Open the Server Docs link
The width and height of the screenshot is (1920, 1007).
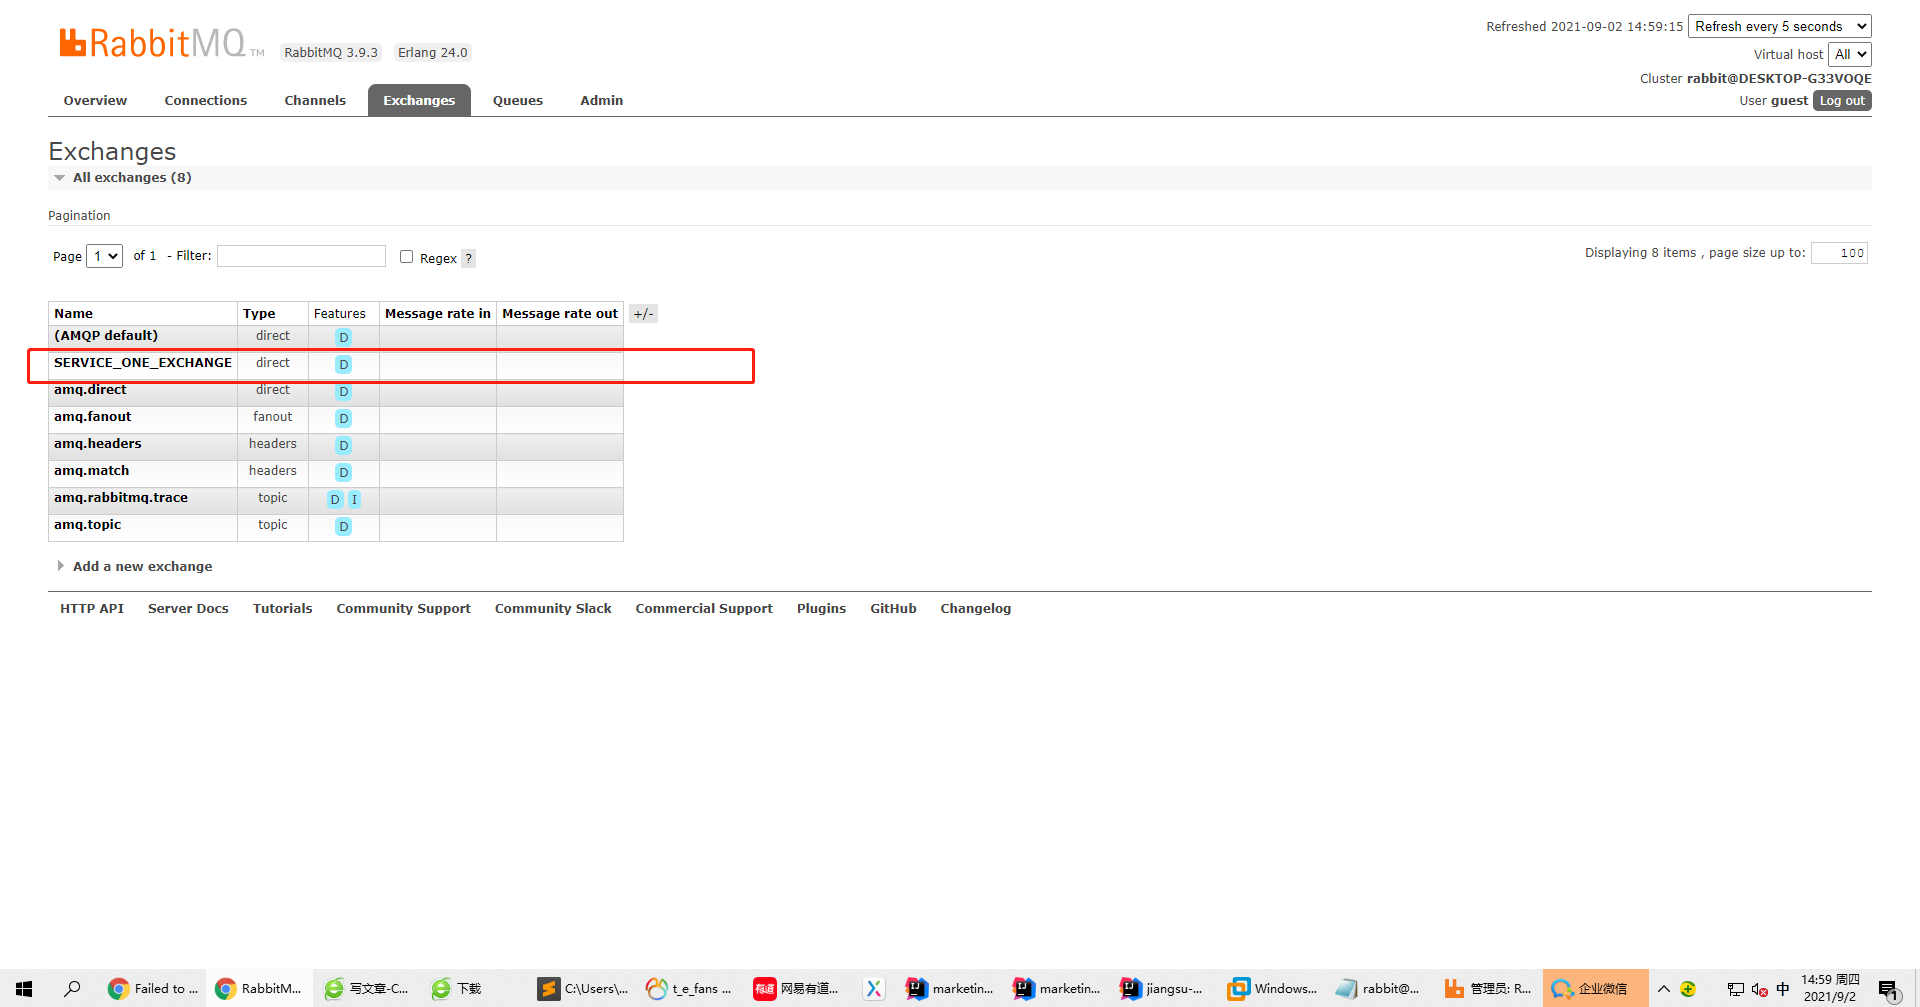[x=188, y=608]
